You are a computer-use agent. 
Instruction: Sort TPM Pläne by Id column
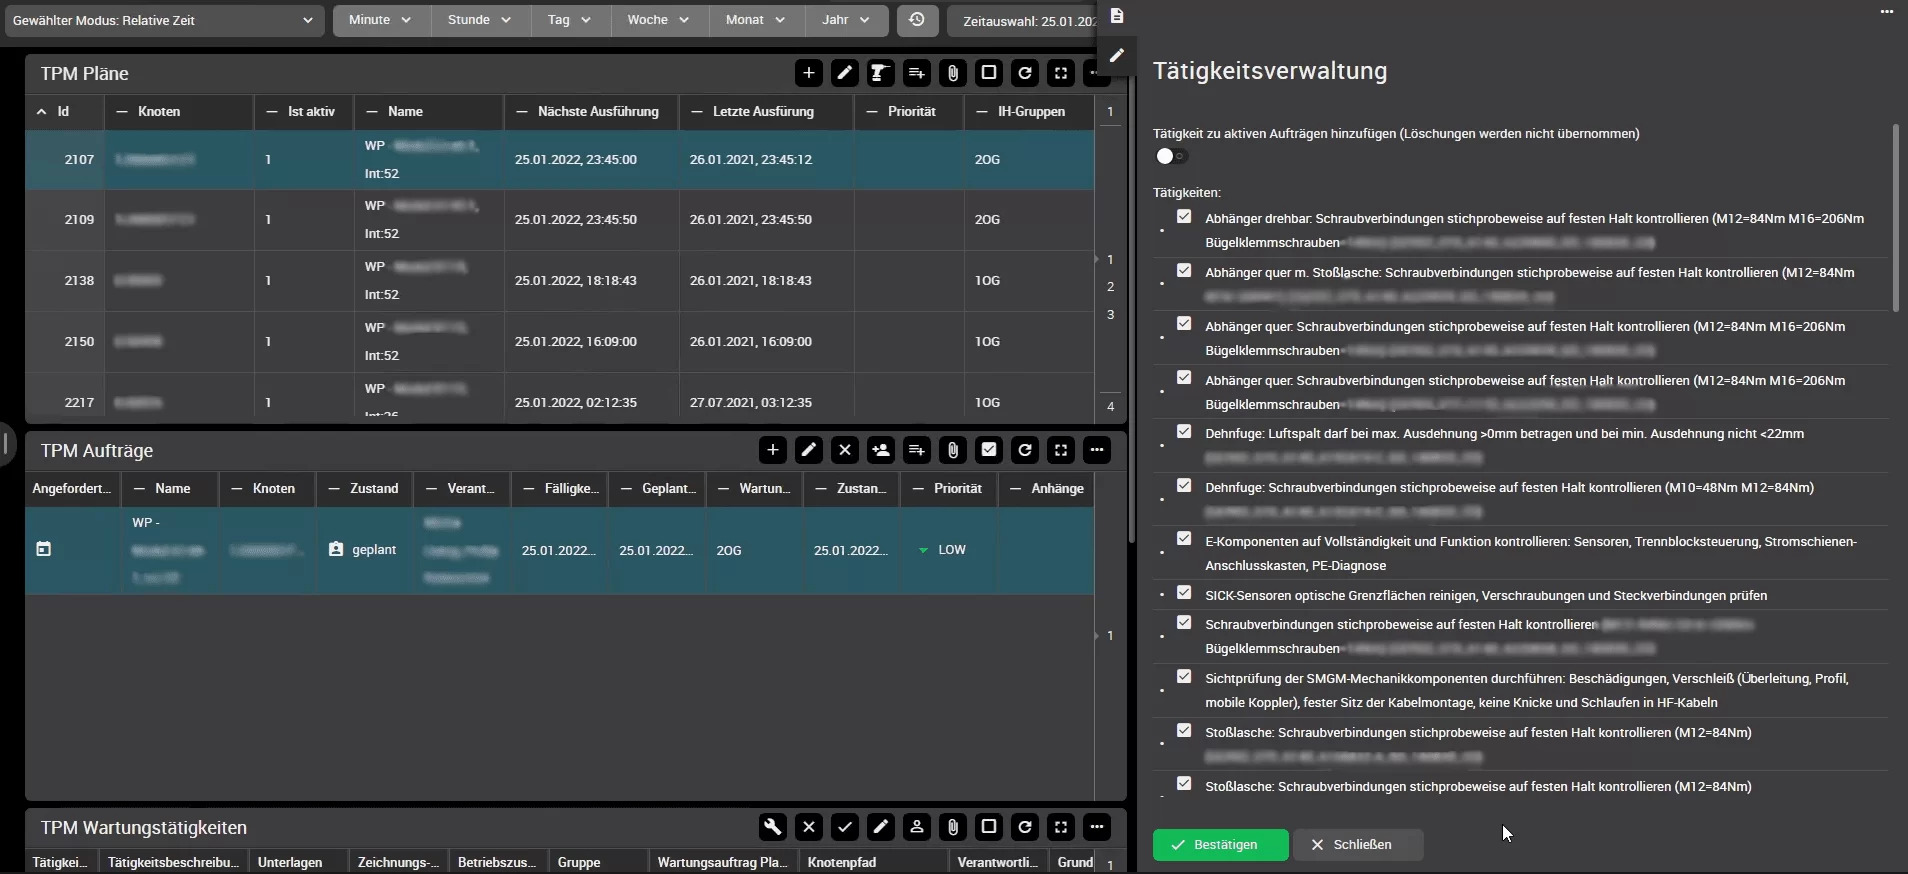[x=63, y=111]
